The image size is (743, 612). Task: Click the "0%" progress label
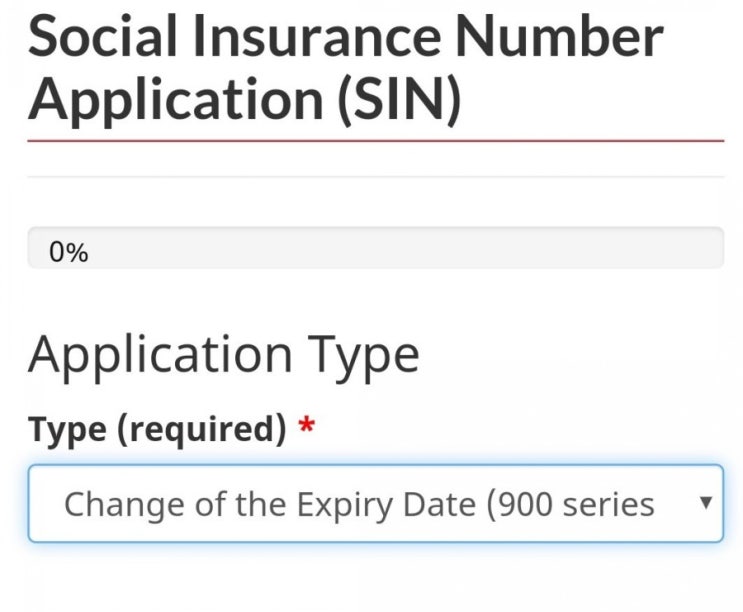[68, 253]
